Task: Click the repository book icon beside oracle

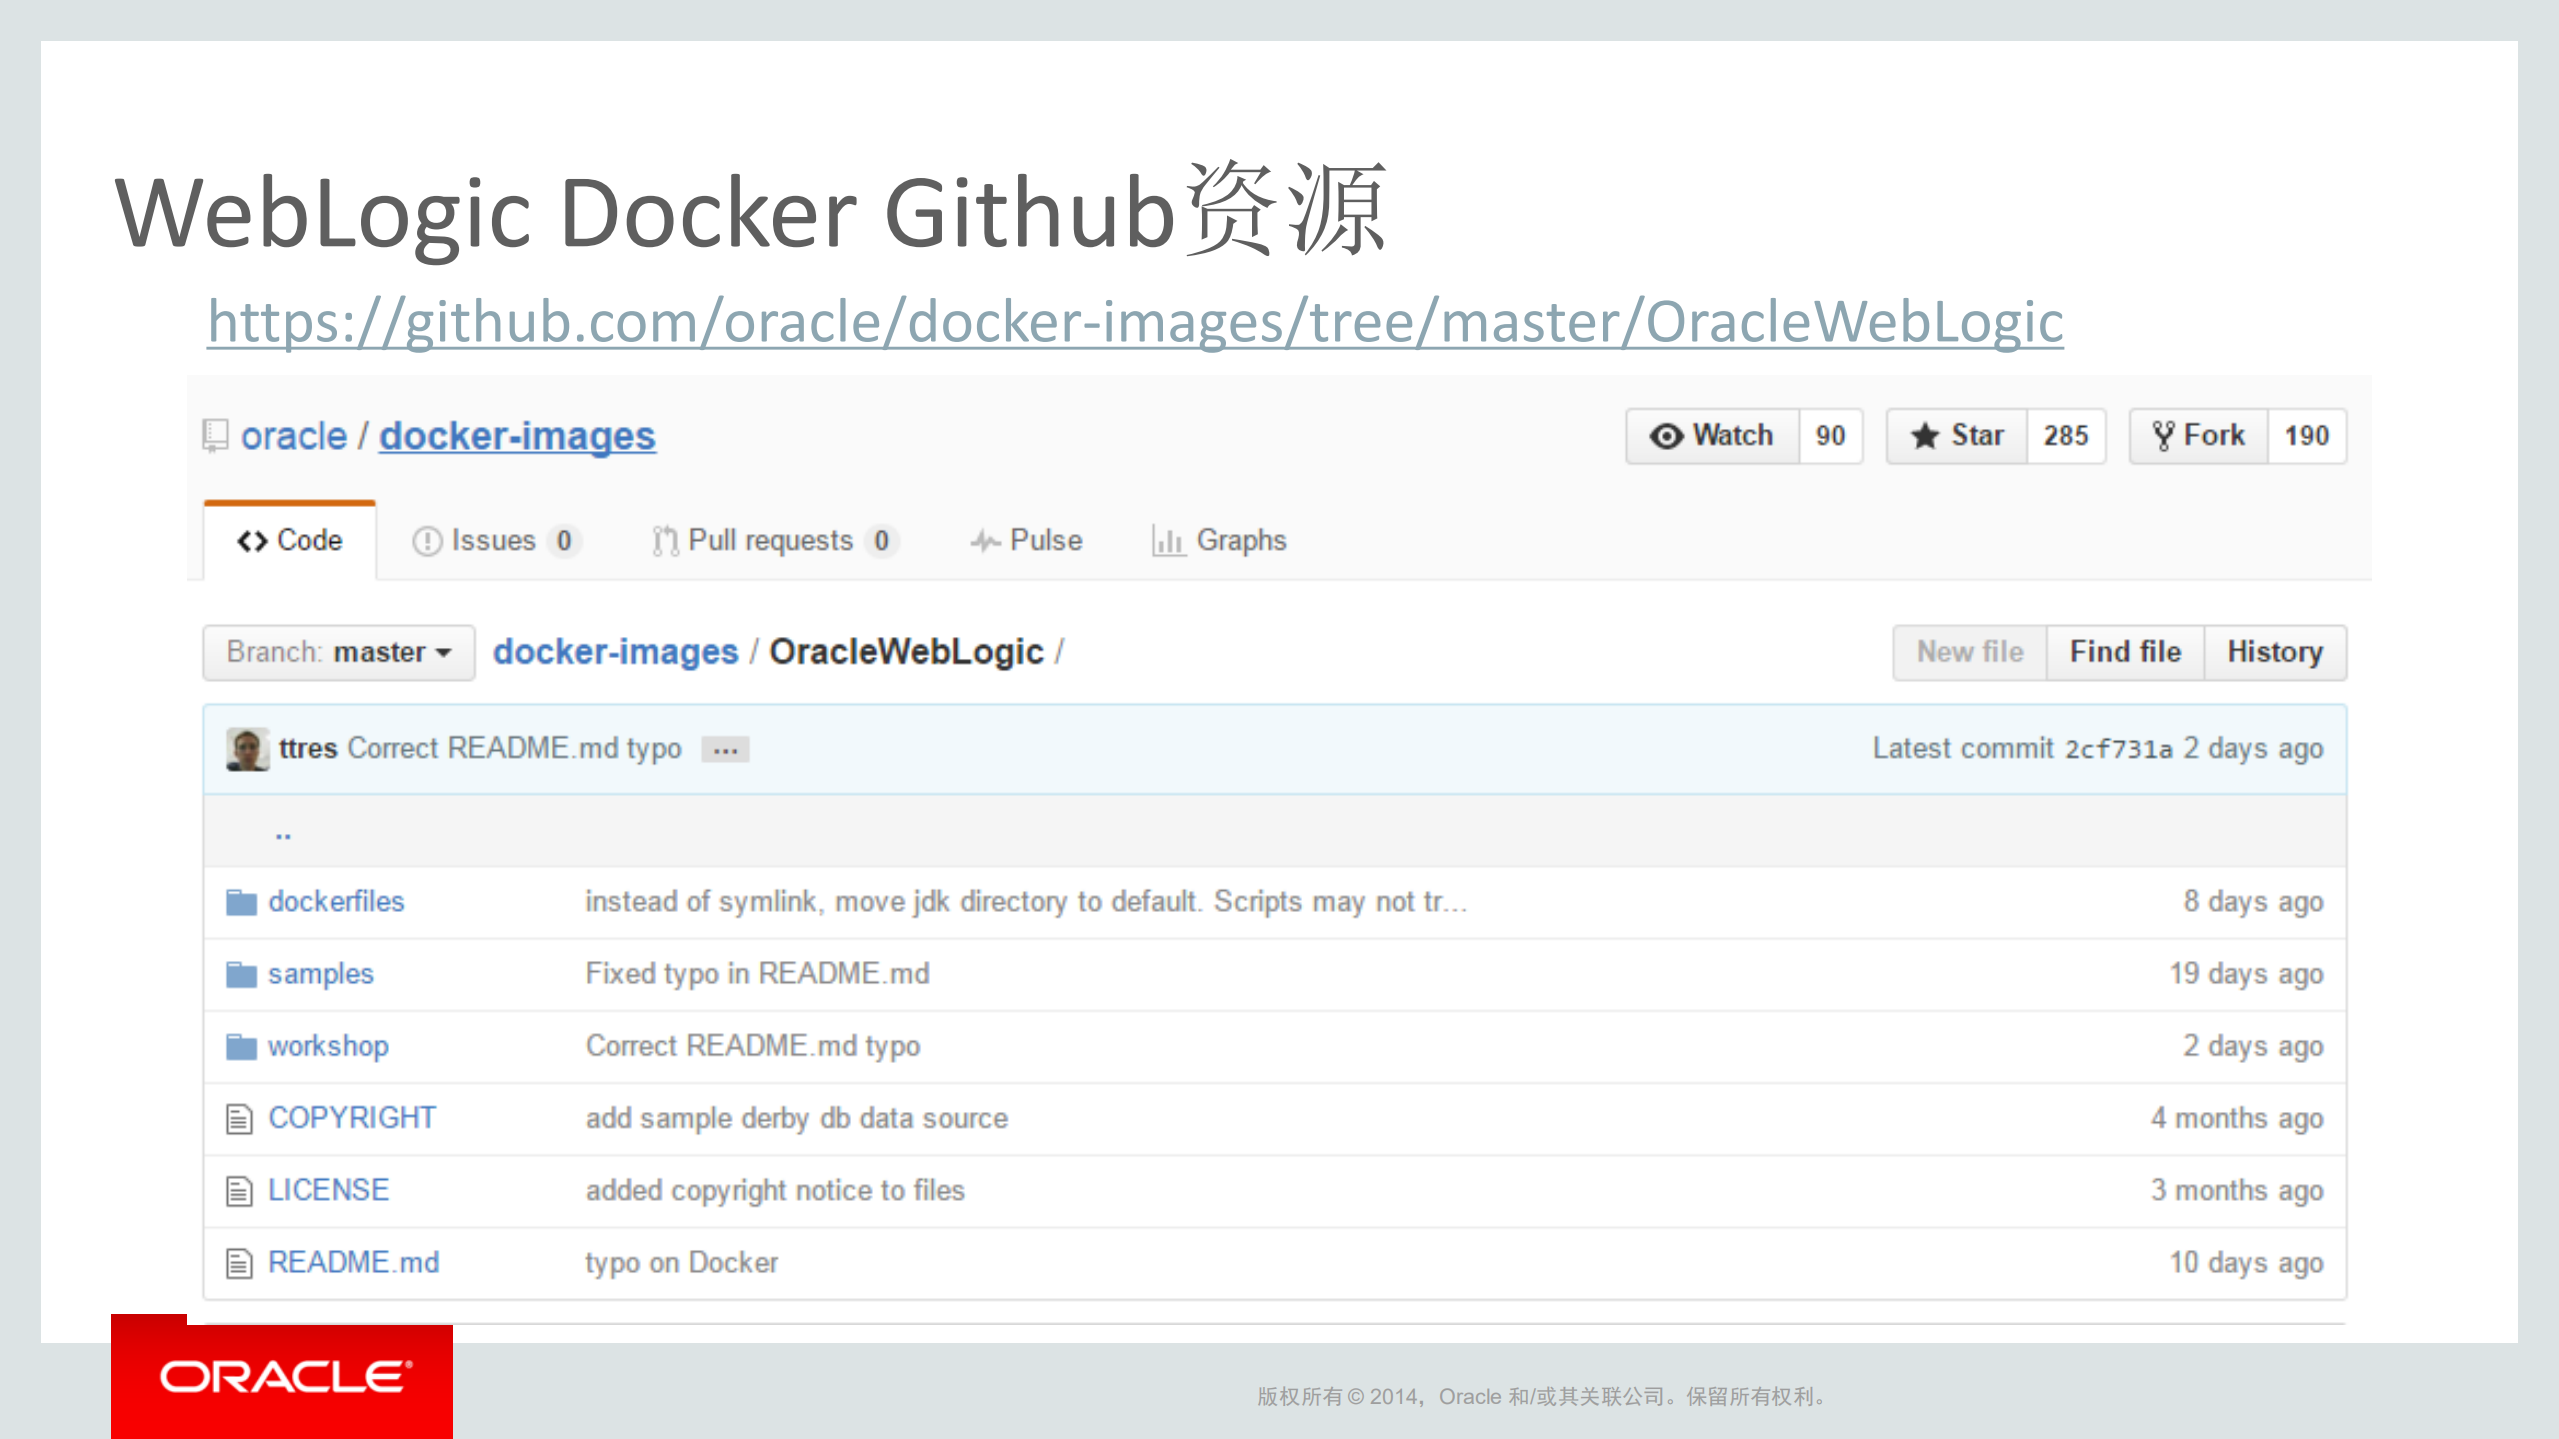Action: pyautogui.click(x=216, y=435)
